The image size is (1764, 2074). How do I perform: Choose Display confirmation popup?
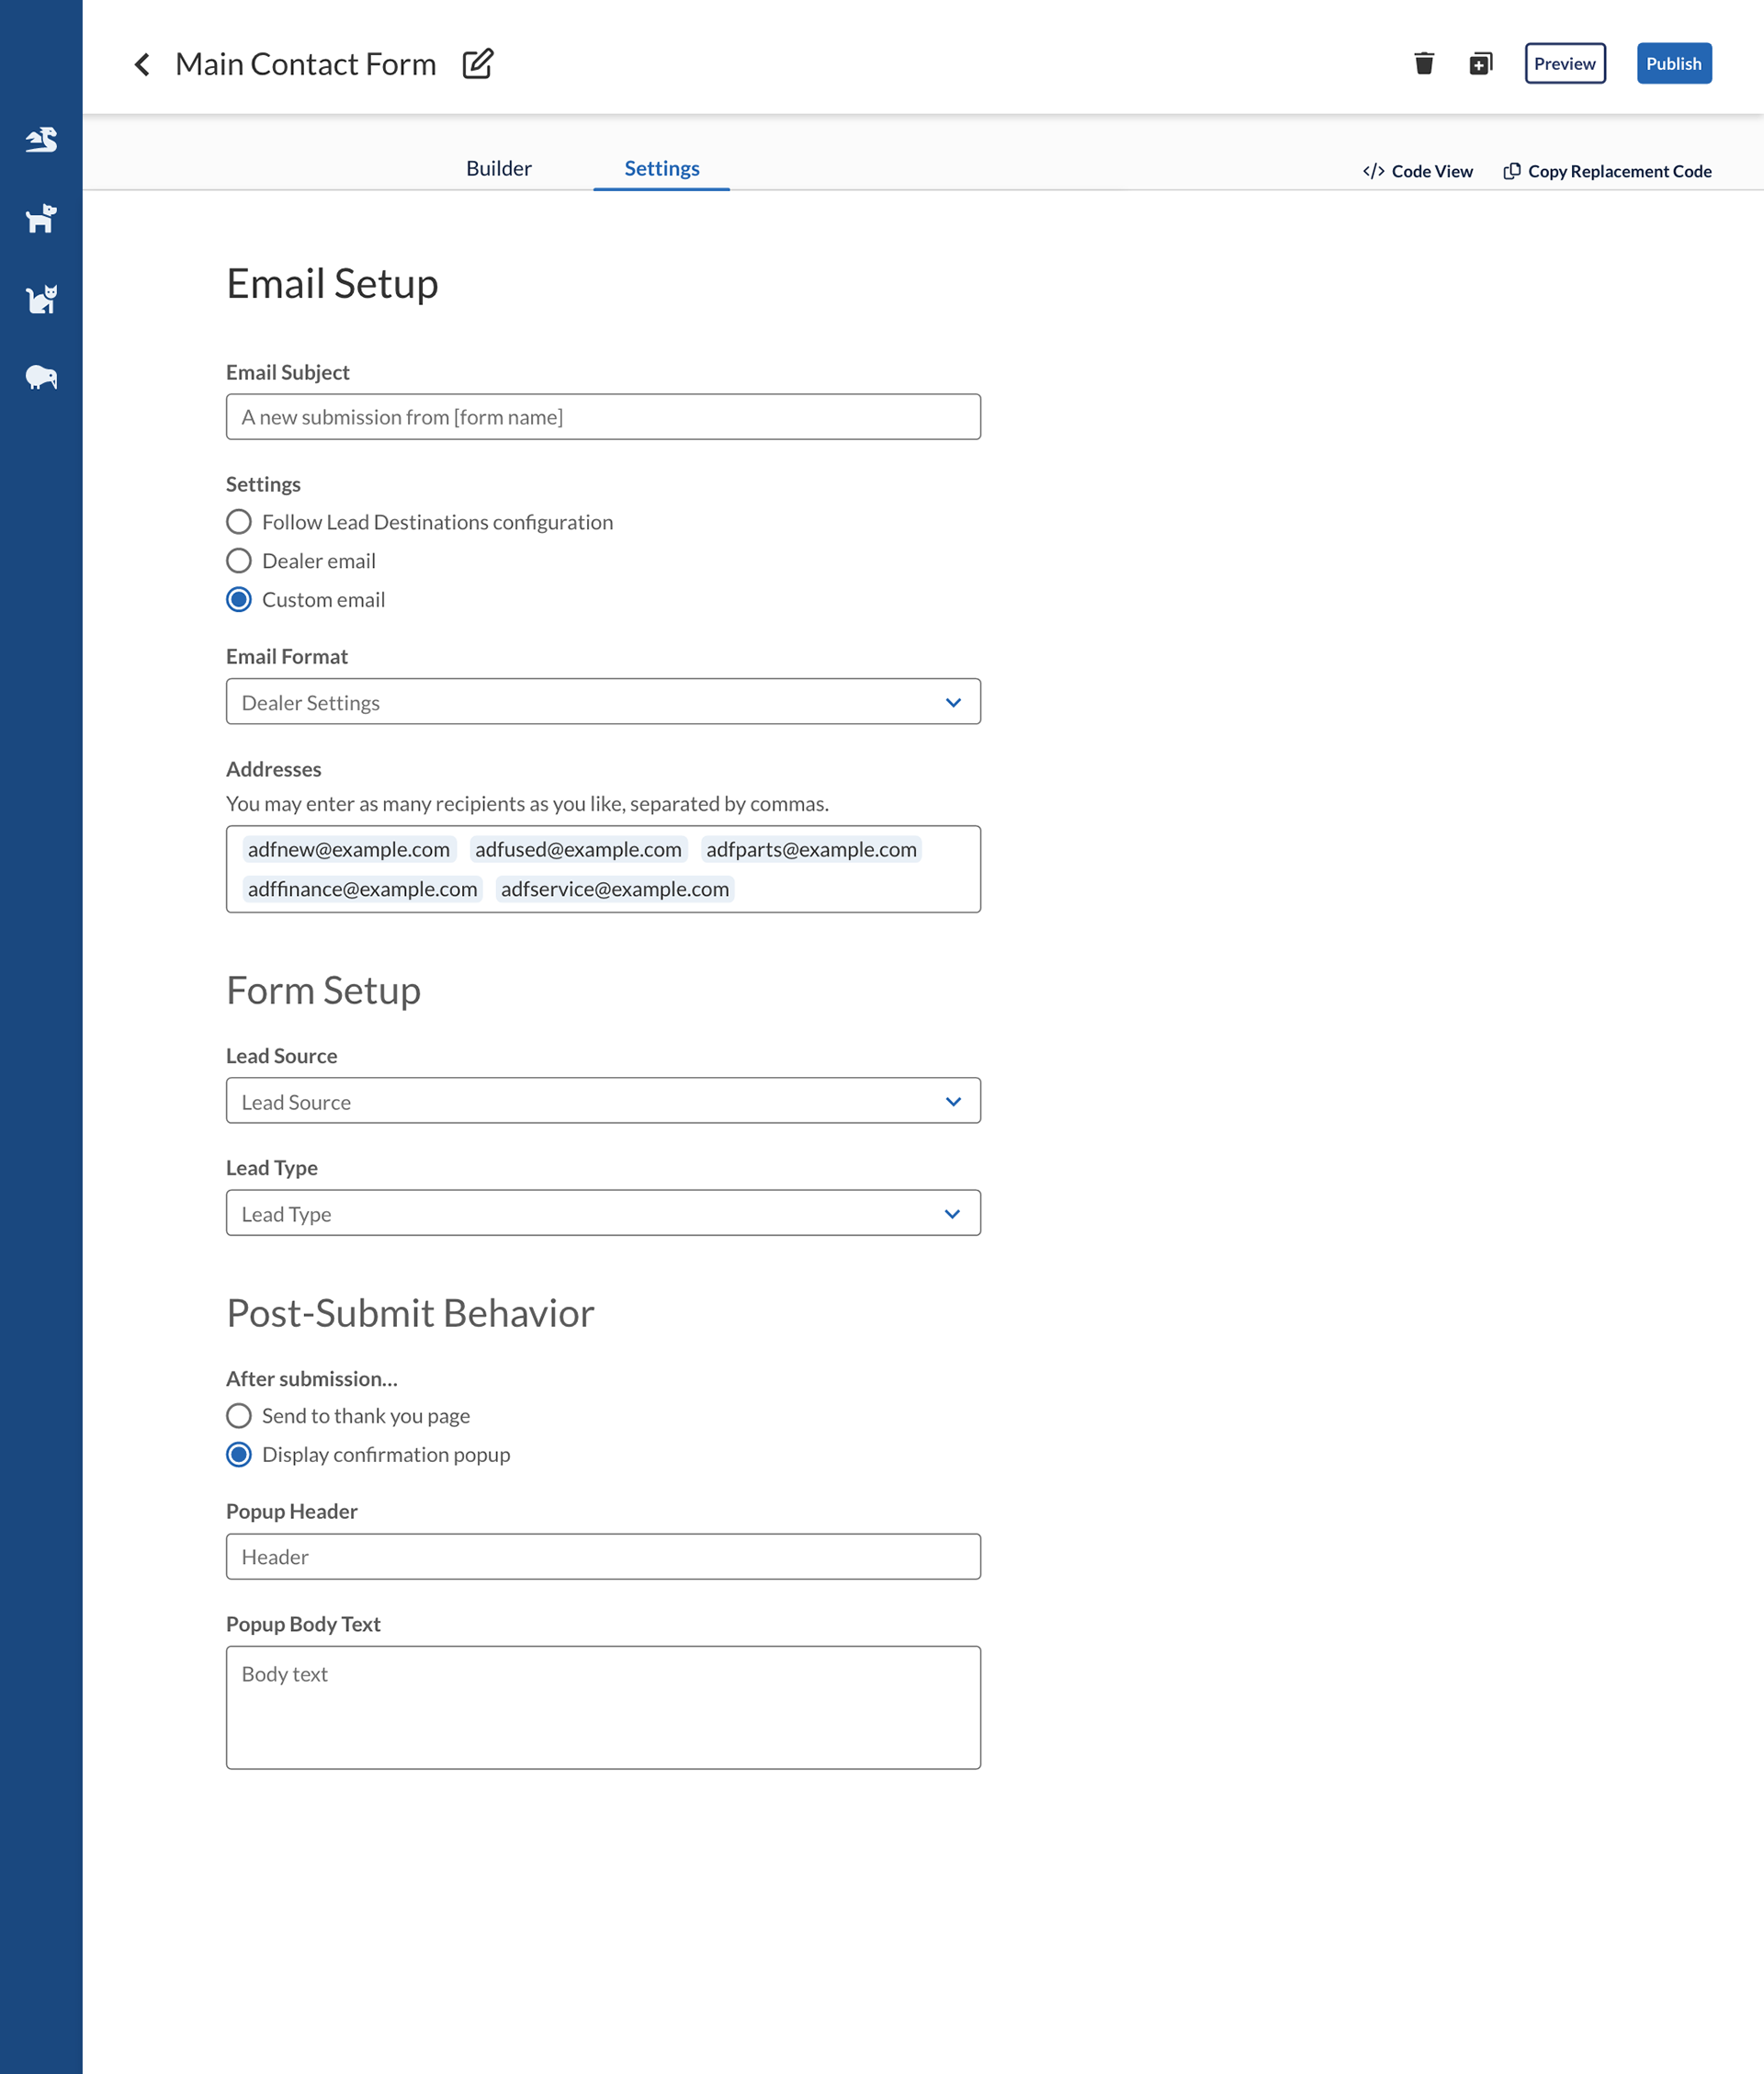(x=368, y=1455)
